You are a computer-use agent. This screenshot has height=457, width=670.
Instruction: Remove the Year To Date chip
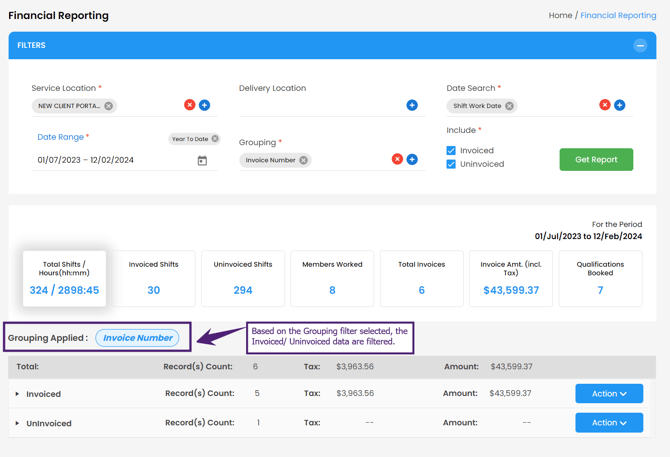pos(215,139)
